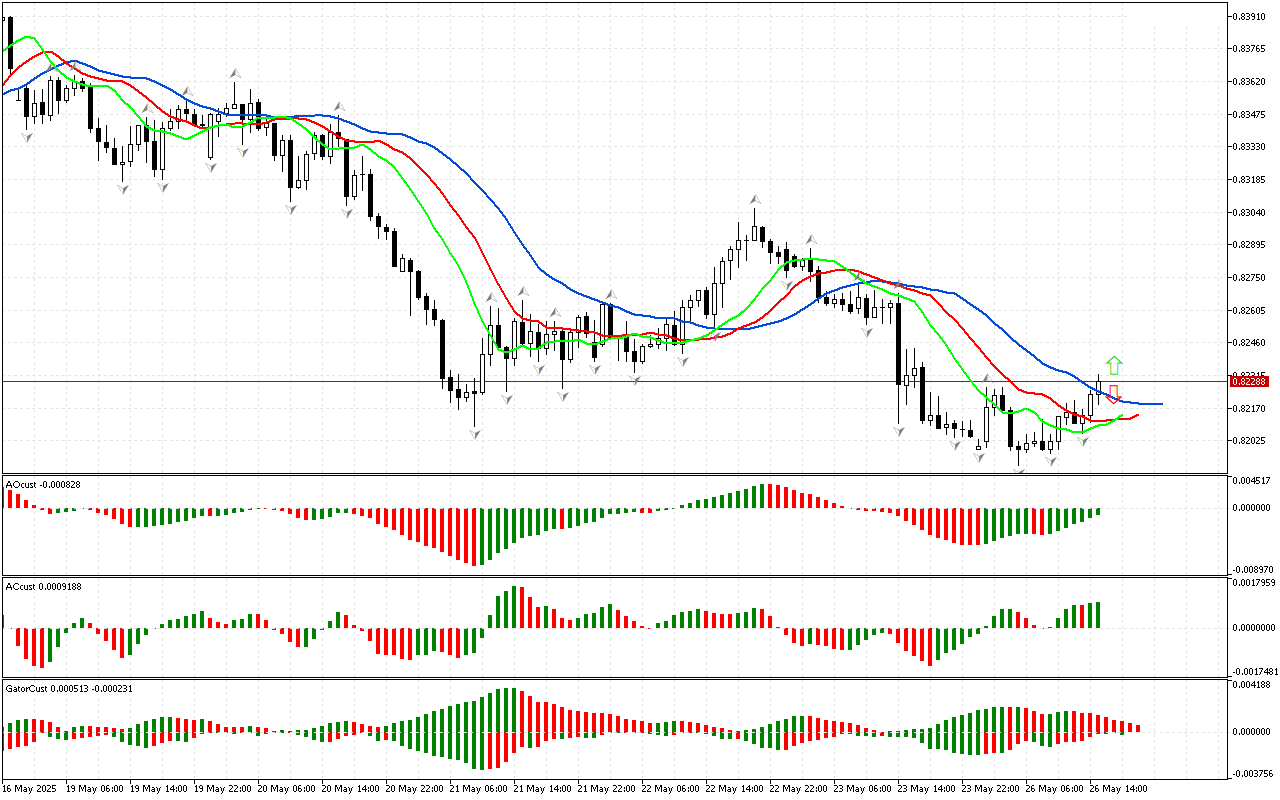Click the up fractal above 19 May 22:00 high
The height and width of the screenshot is (800, 1280).
(235, 74)
